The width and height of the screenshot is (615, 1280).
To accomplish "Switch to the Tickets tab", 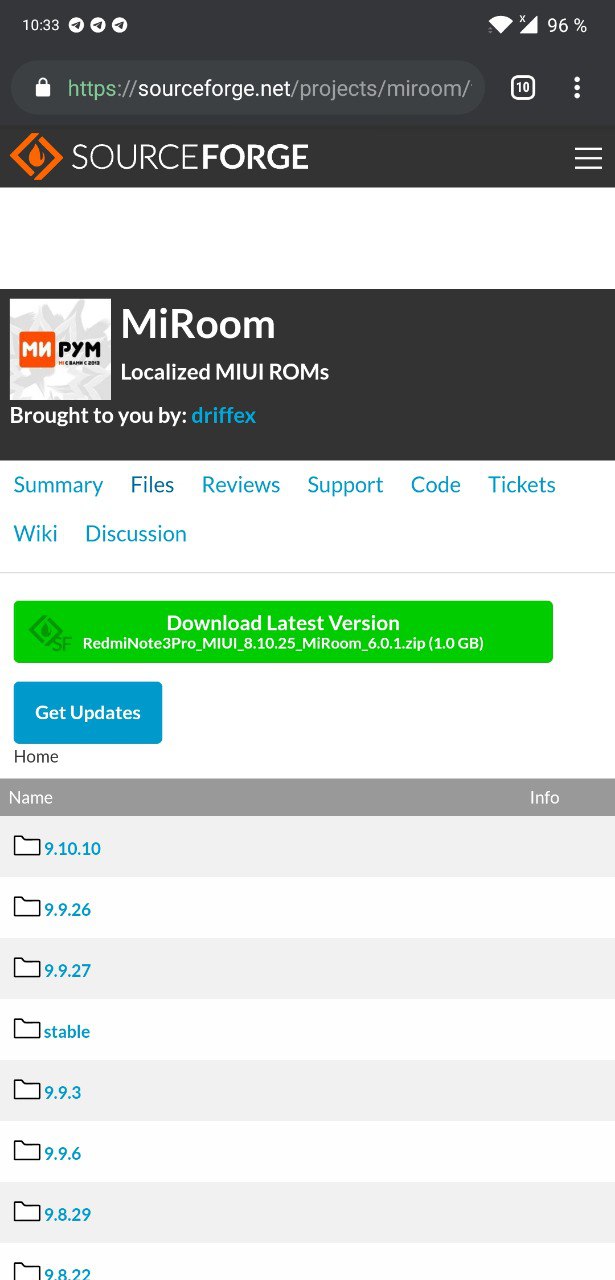I will click(x=522, y=485).
